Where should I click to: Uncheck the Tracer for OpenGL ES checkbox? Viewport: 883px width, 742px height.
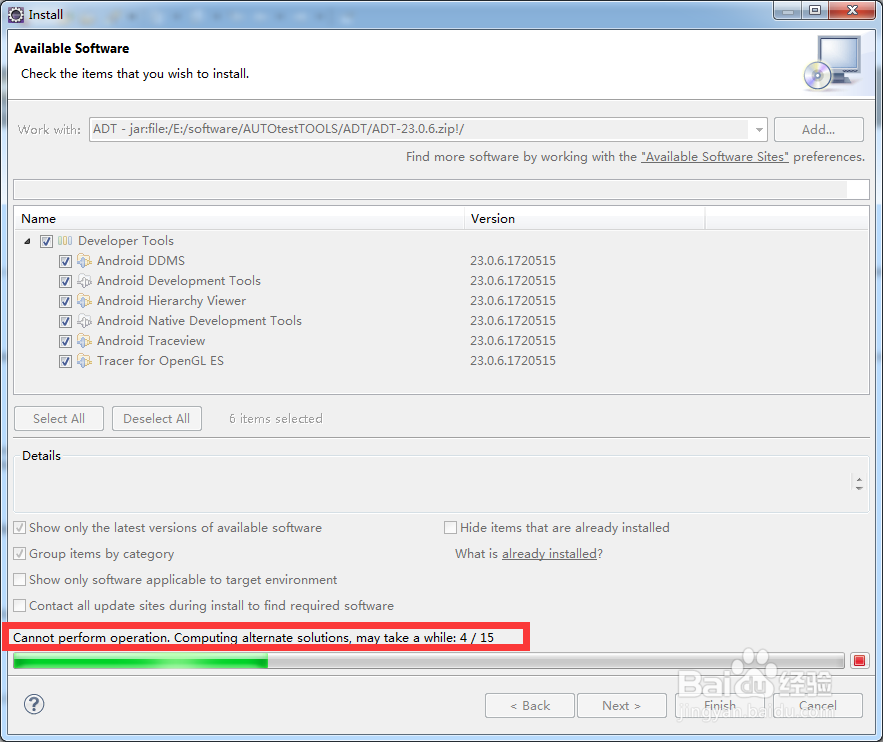pyautogui.click(x=65, y=361)
